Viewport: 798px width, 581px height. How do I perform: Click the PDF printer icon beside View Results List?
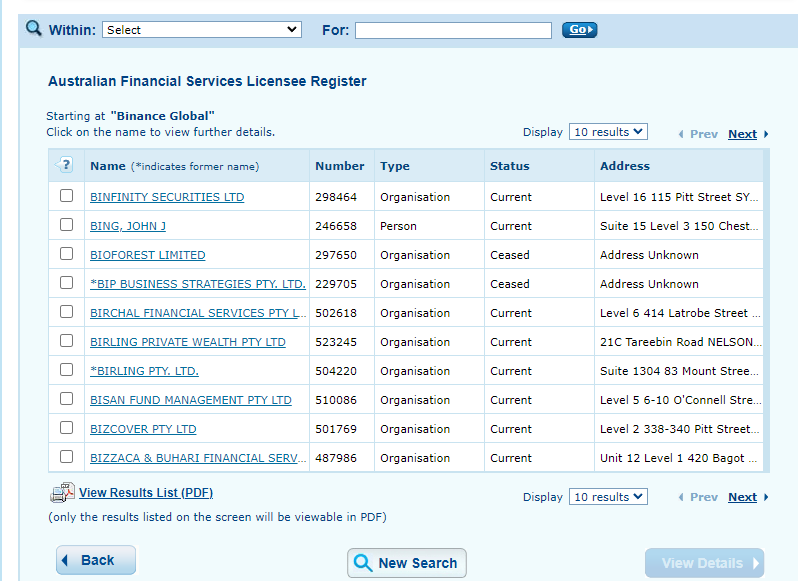coord(63,492)
